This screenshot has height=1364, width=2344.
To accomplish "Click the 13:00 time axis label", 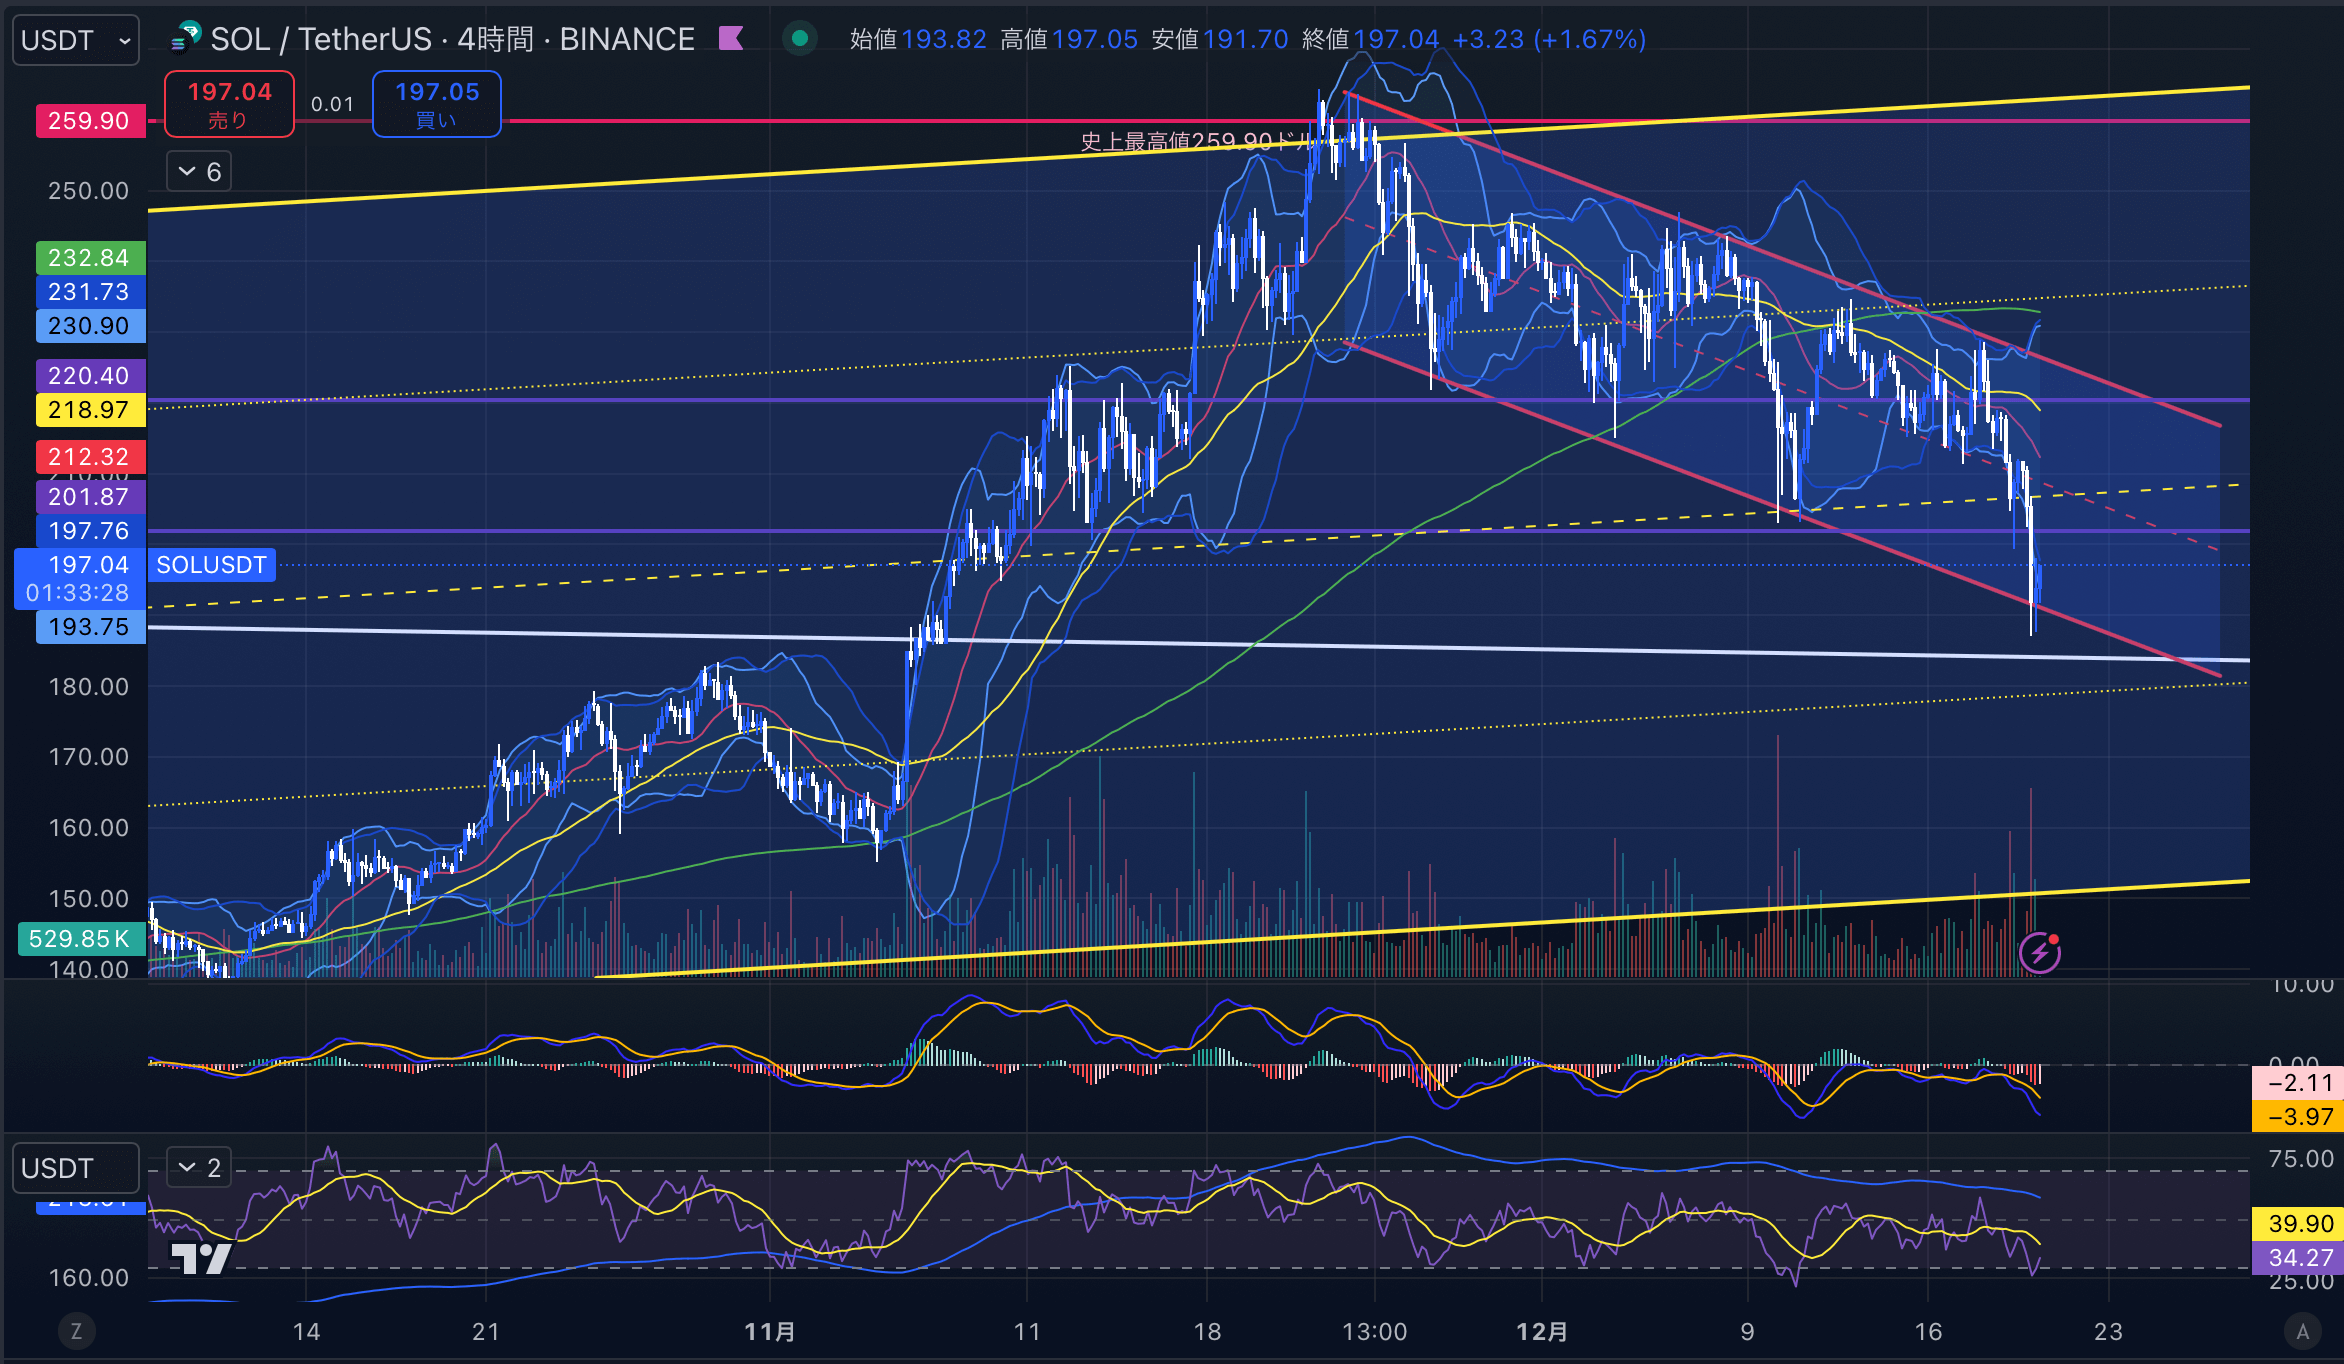I will tap(1374, 1332).
